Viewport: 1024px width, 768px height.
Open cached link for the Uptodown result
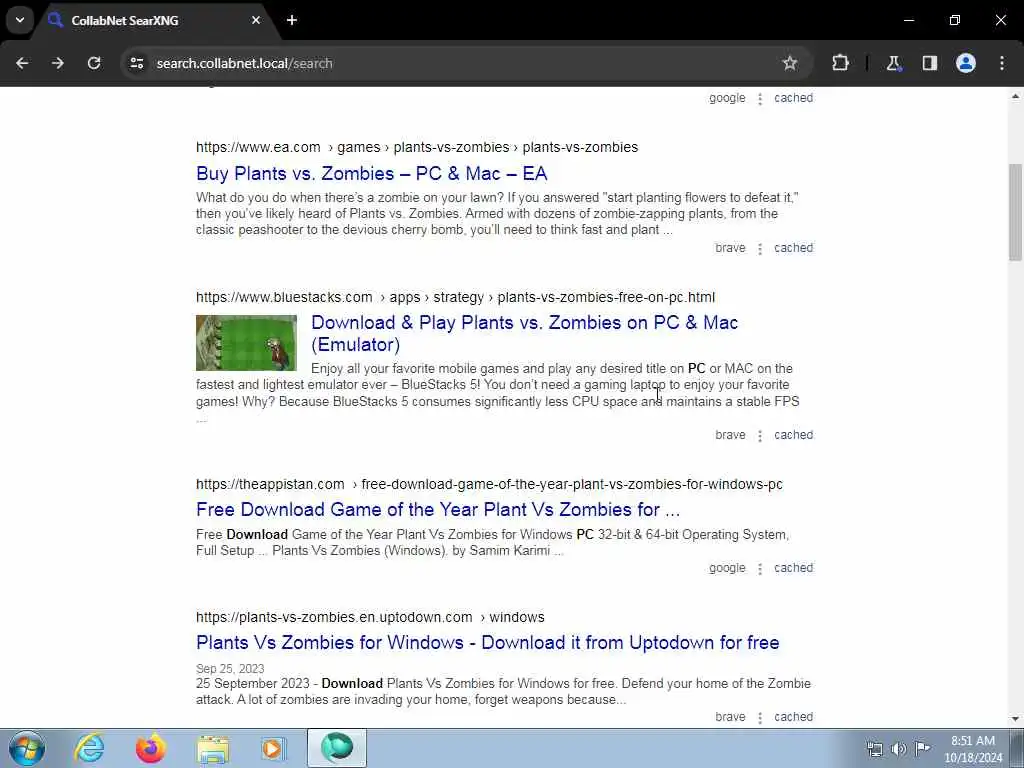coord(793,717)
